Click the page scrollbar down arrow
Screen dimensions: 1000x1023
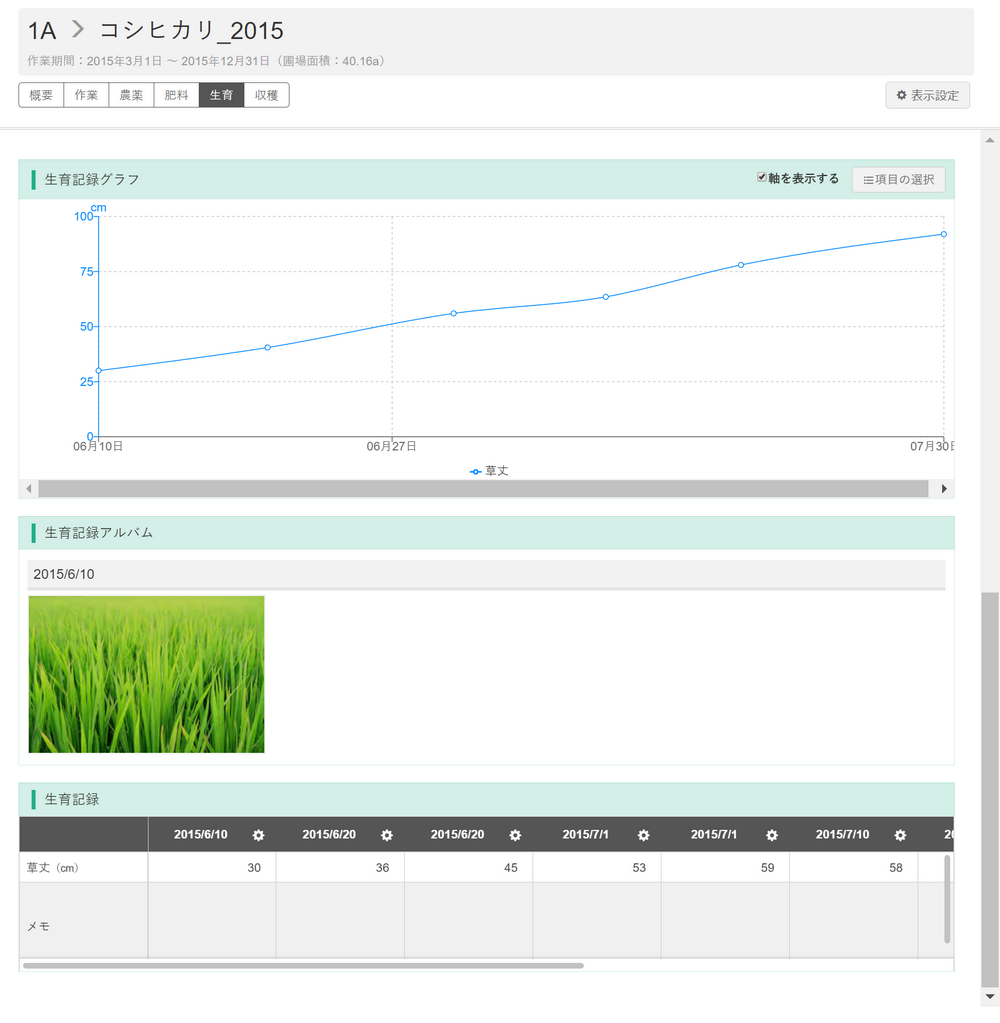click(x=990, y=997)
